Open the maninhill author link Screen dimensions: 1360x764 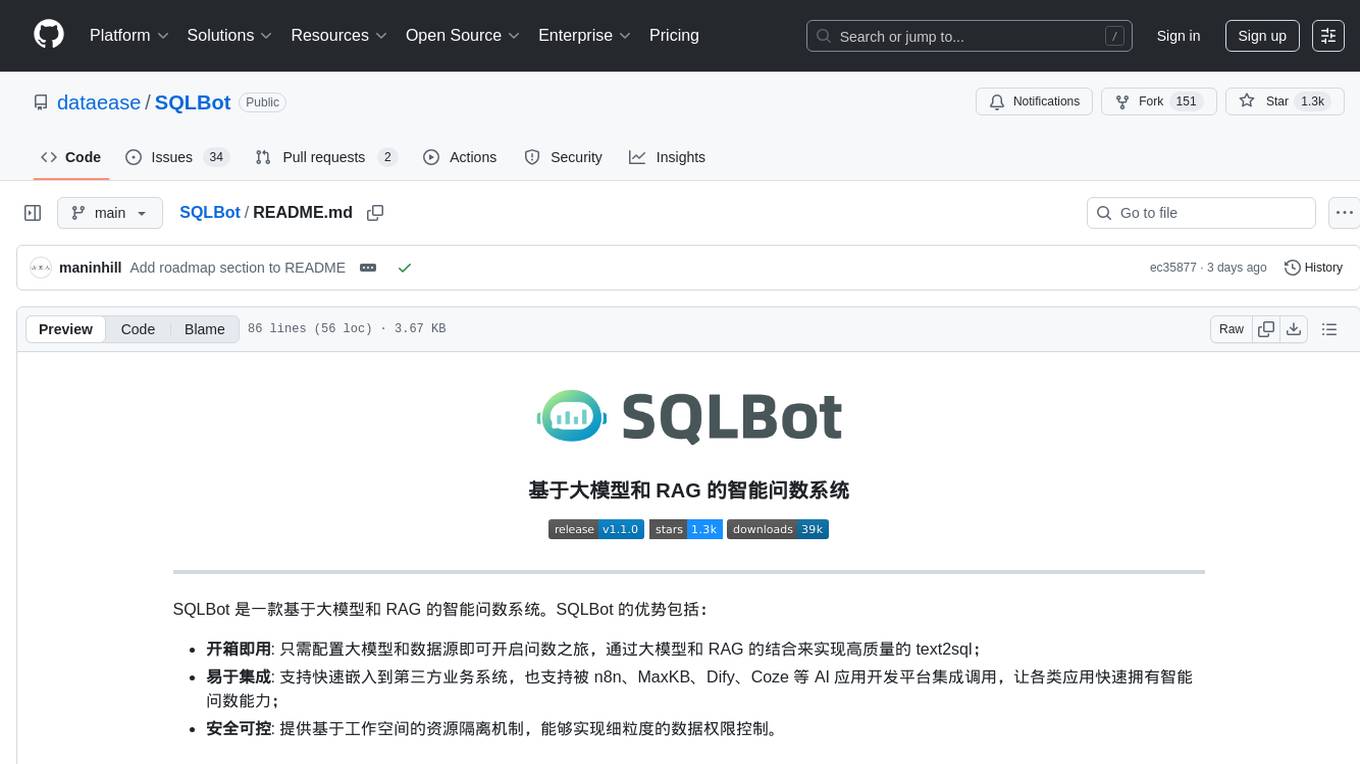click(91, 268)
